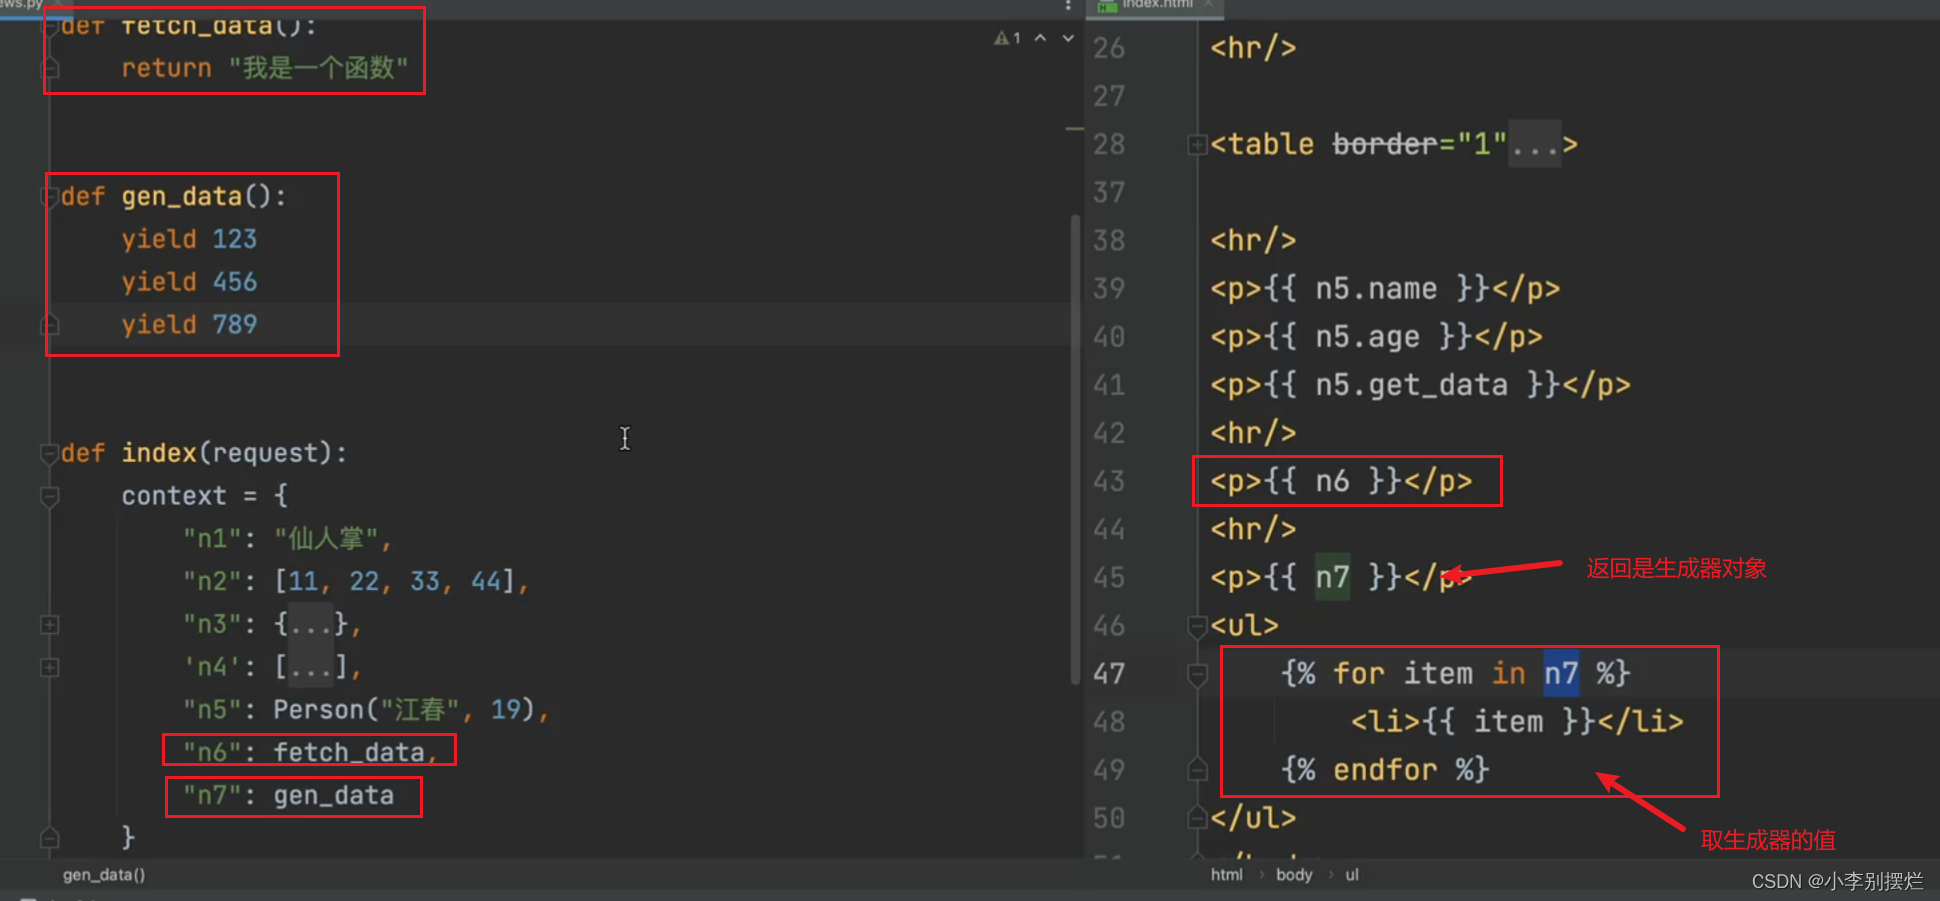Click the '"n6": fetch_data,' line

pyautogui.click(x=310, y=753)
